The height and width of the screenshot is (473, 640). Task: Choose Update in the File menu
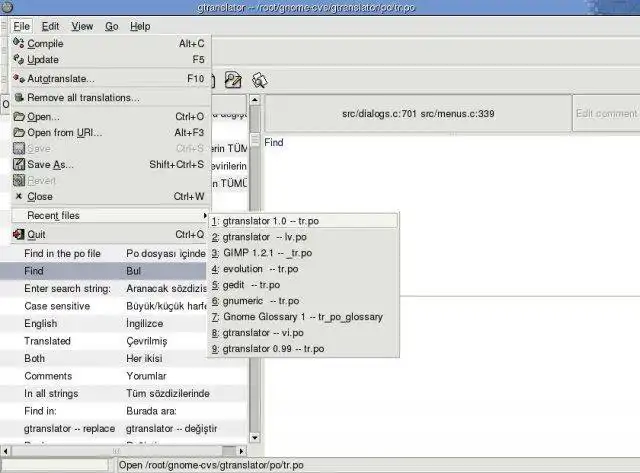(x=110, y=60)
